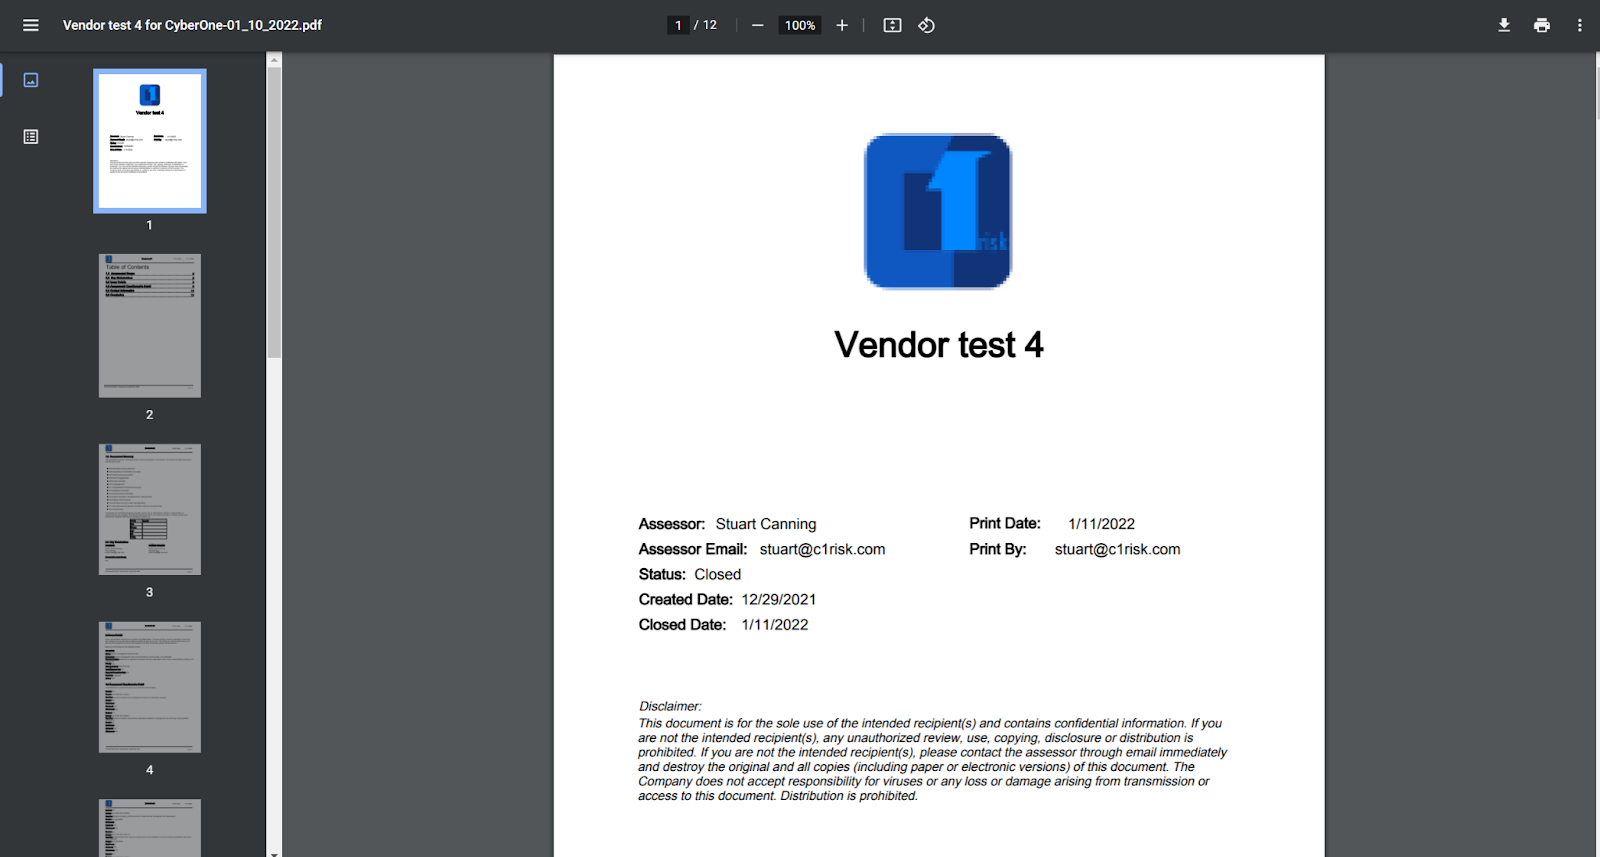The height and width of the screenshot is (857, 1600).
Task: Show the document outline icon in sidebar
Action: click(x=31, y=137)
